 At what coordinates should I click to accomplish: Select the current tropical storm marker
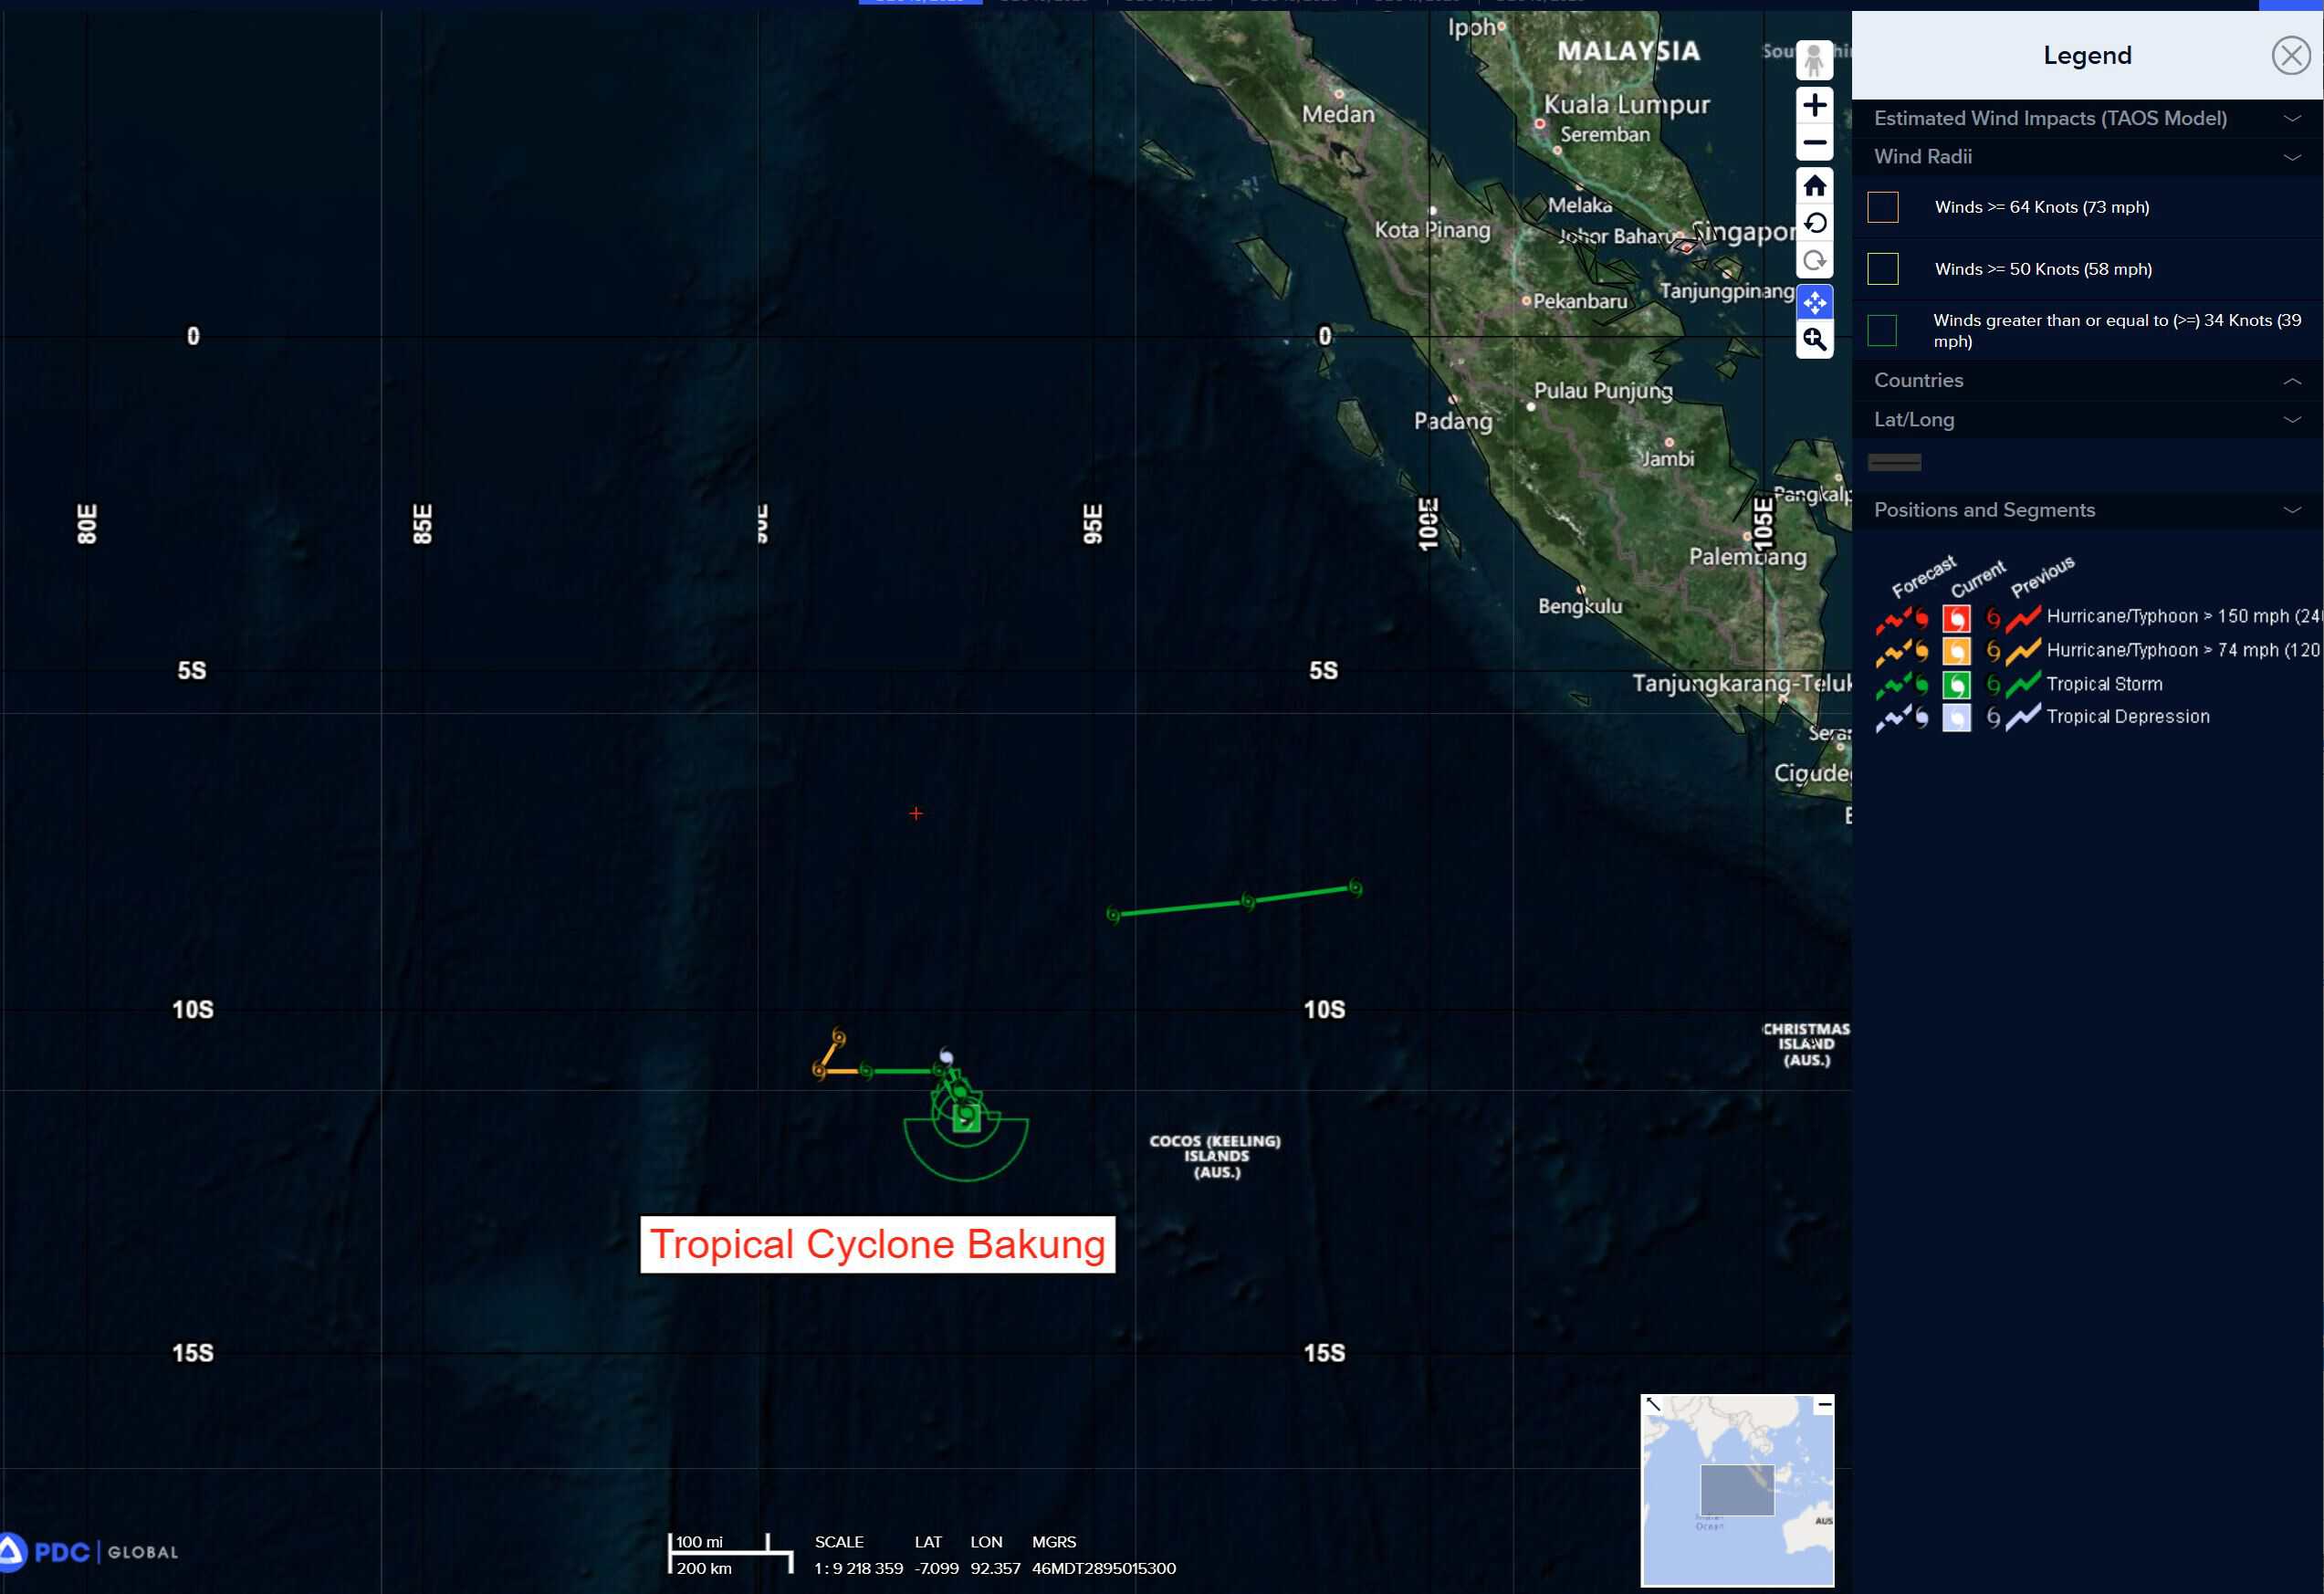[966, 1118]
